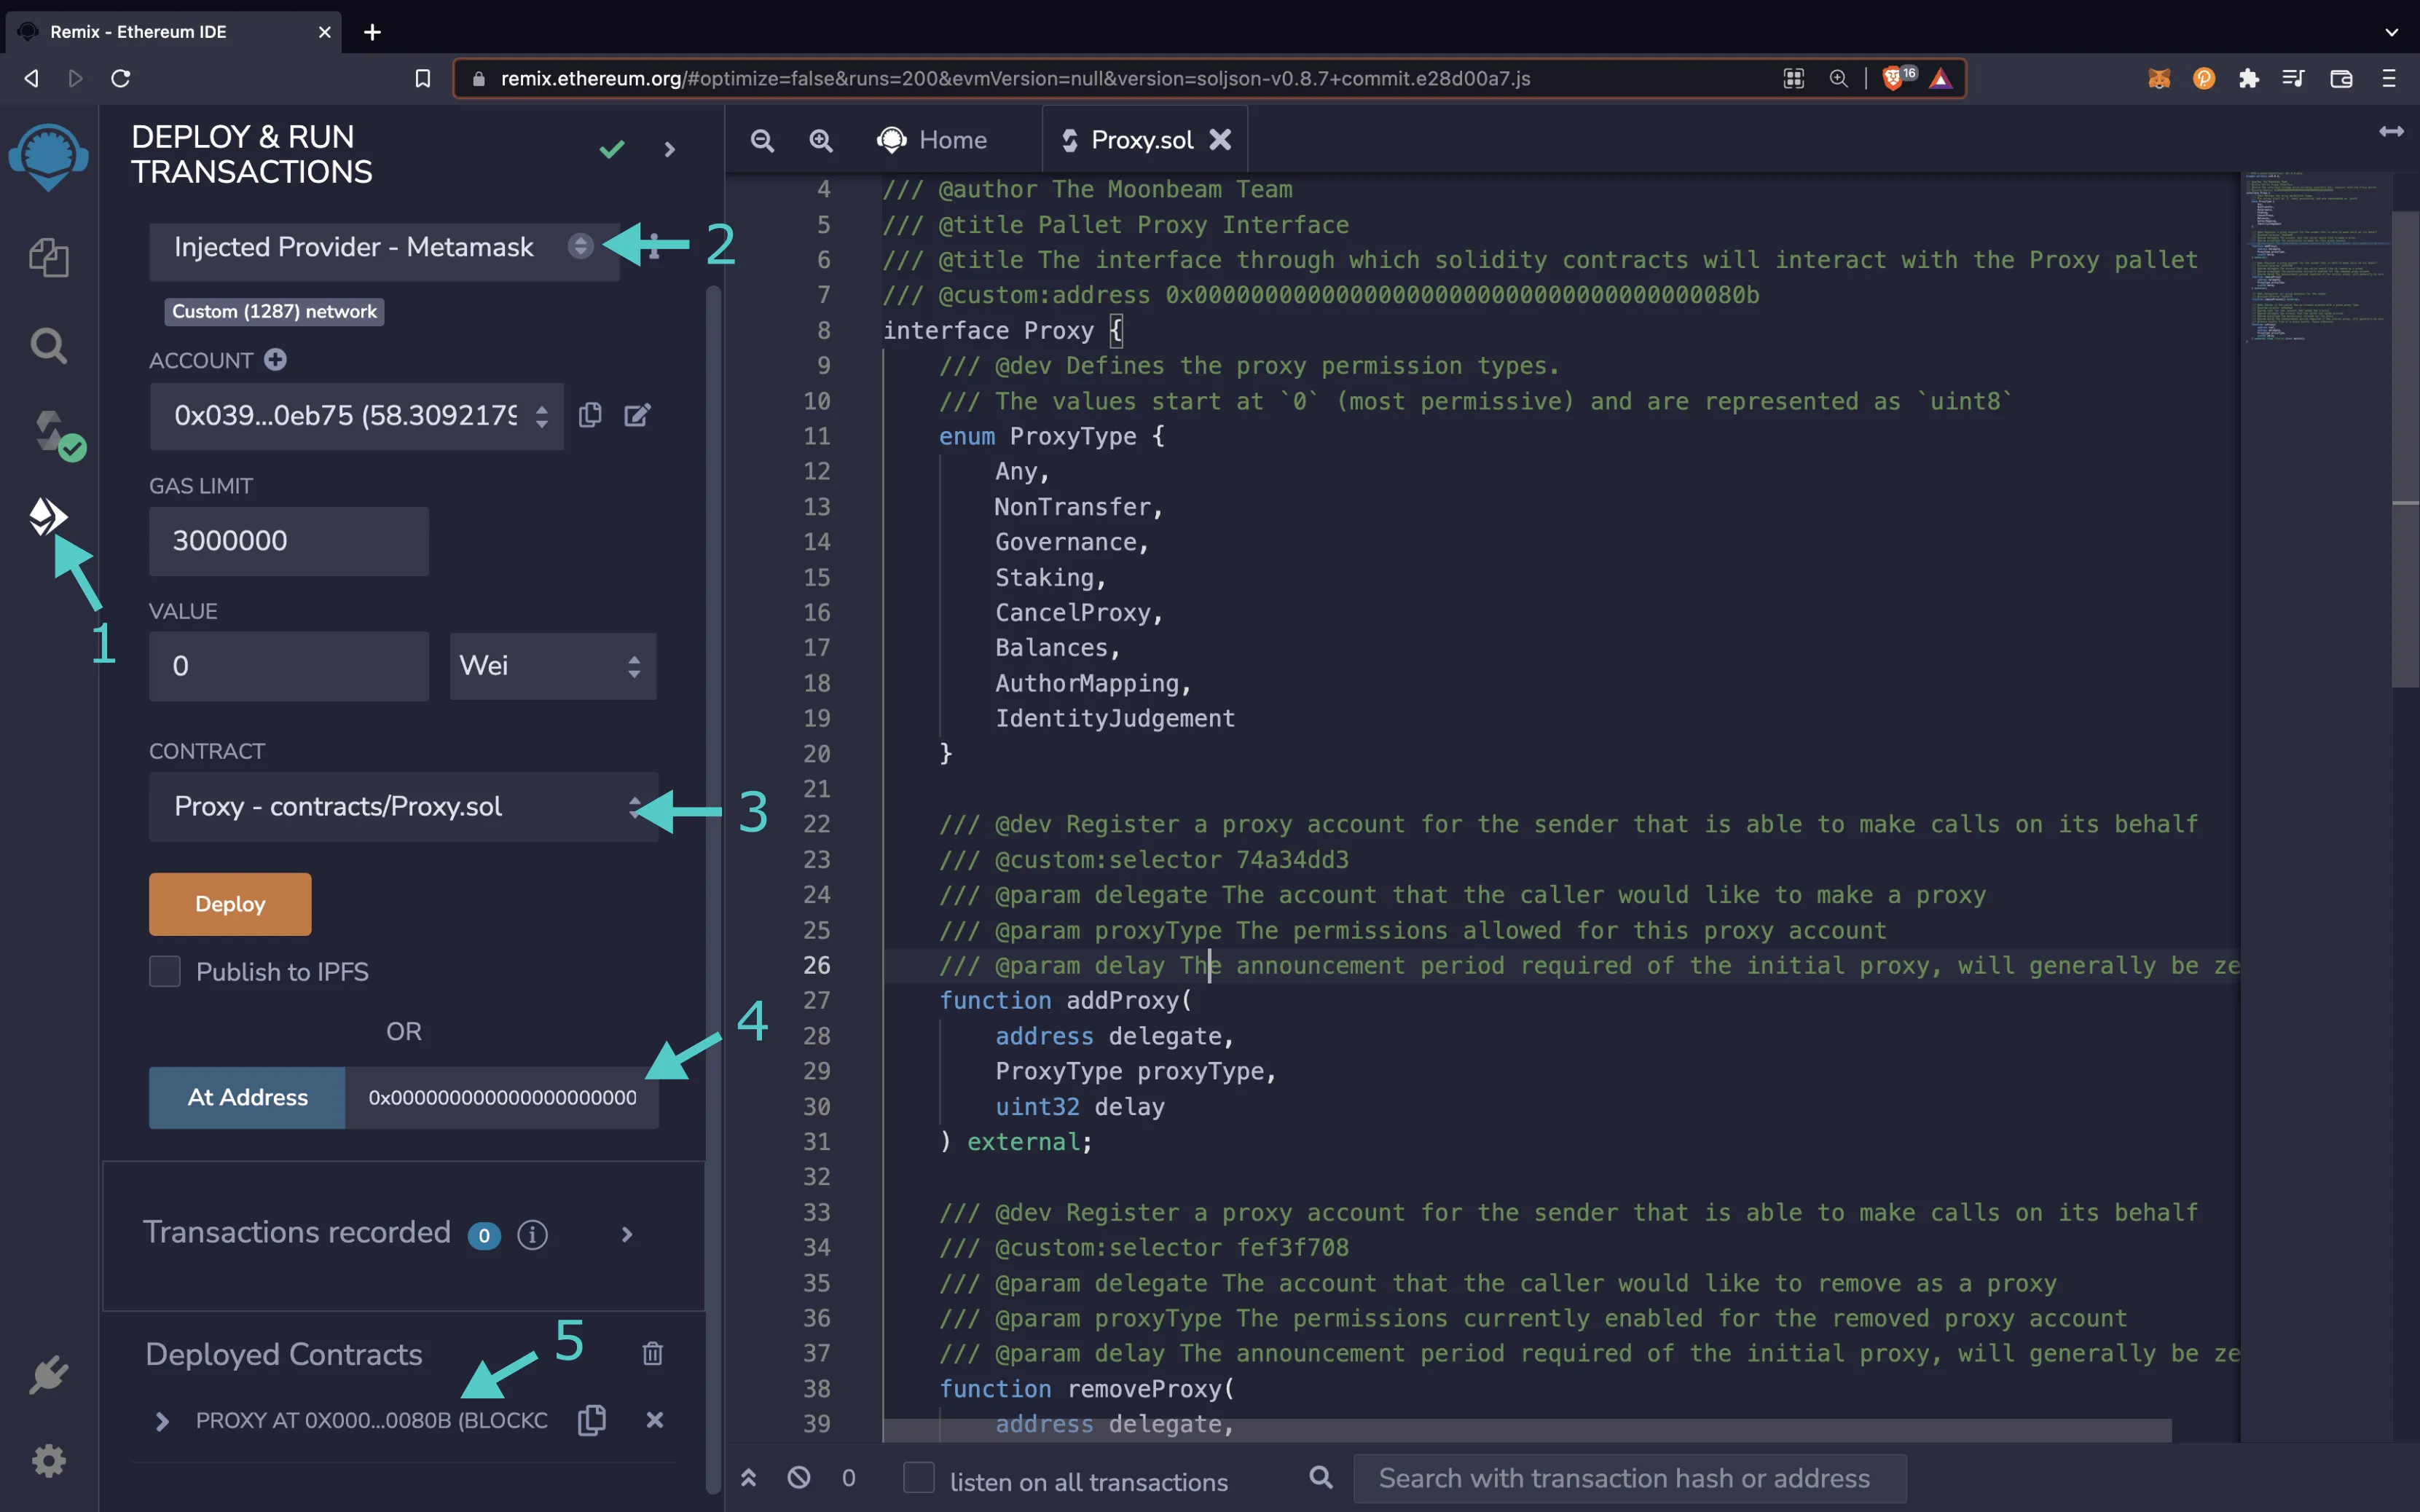Viewport: 2420px width, 1512px height.
Task: Bookmark this page in the browser
Action: pyautogui.click(x=422, y=78)
